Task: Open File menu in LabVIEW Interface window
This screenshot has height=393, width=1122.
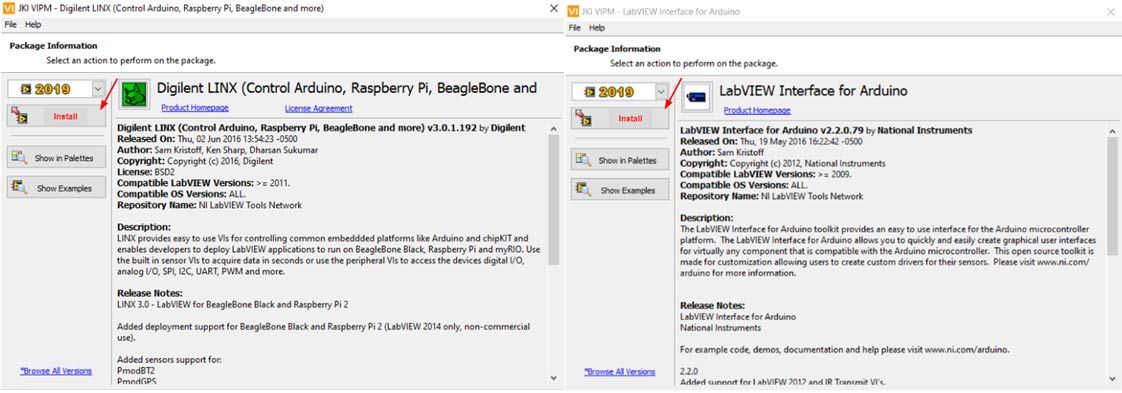Action: [575, 28]
